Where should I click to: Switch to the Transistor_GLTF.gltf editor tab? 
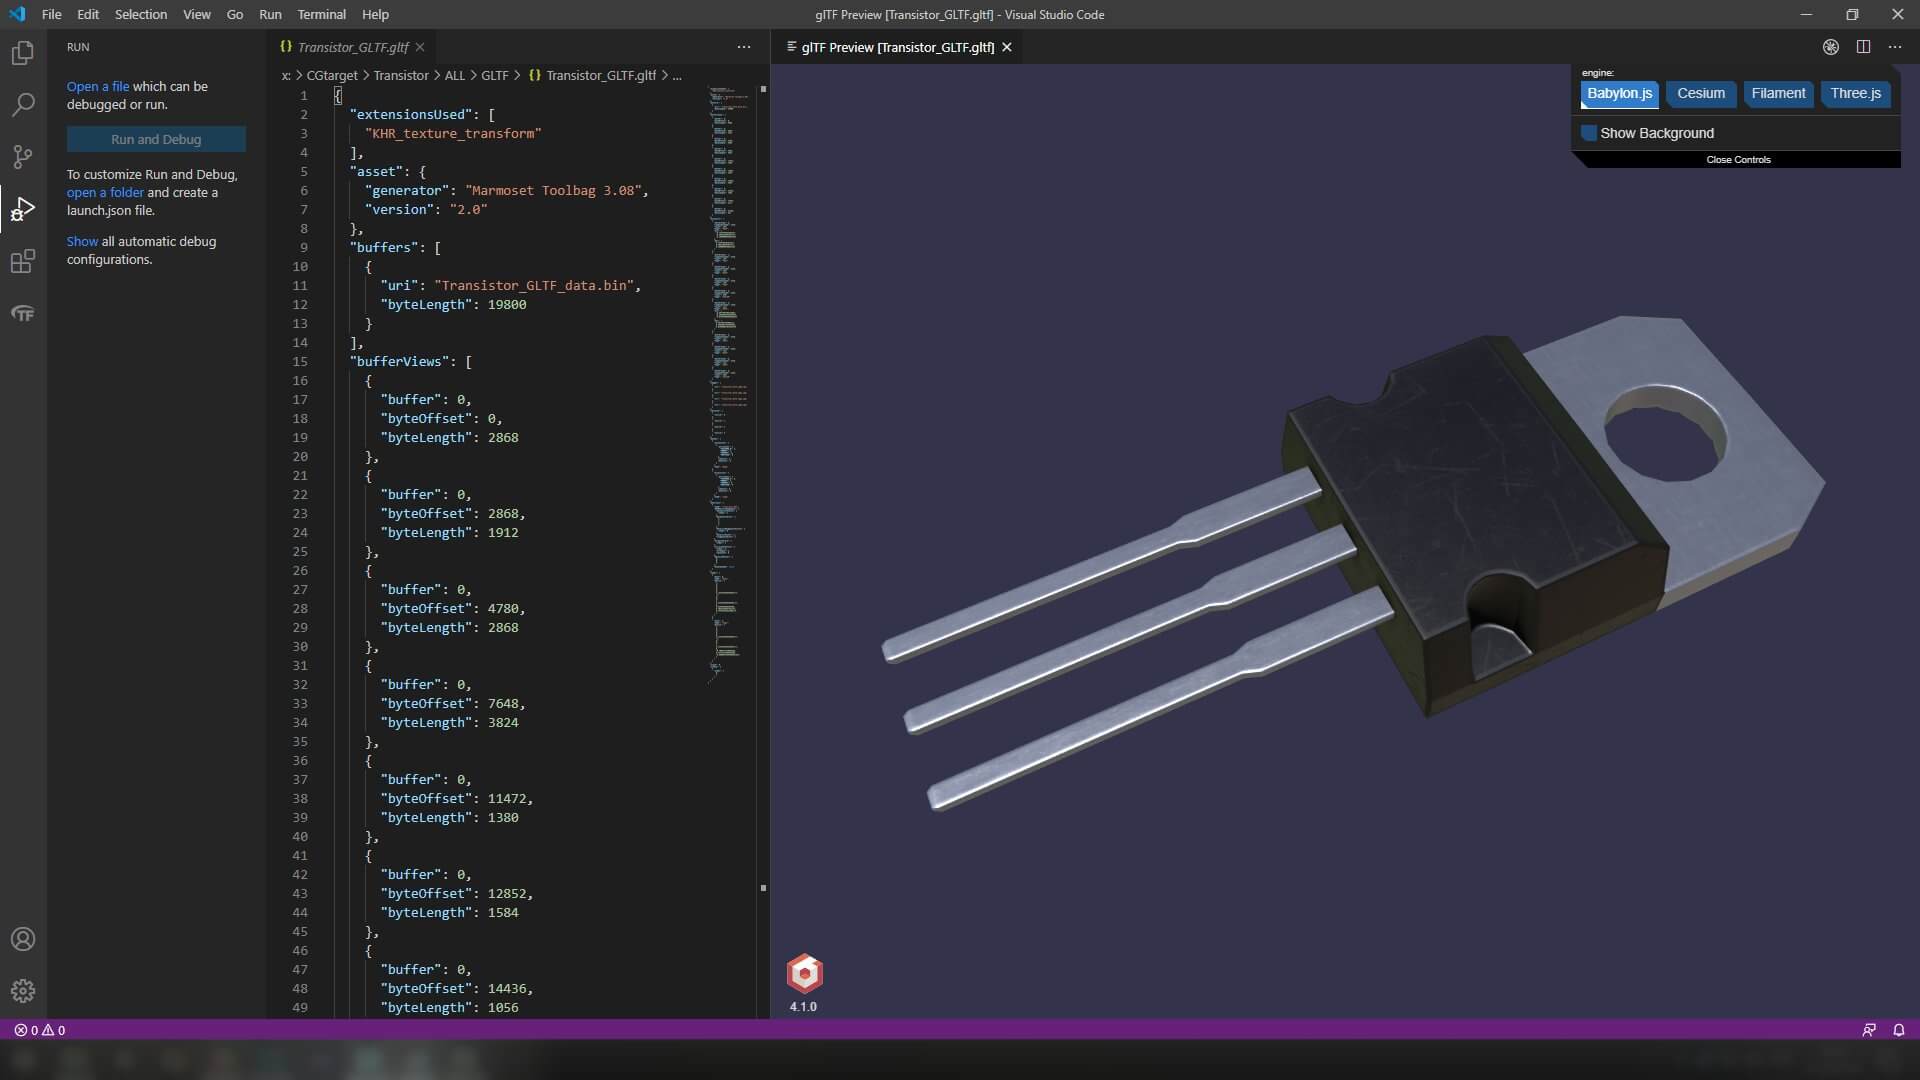(353, 47)
